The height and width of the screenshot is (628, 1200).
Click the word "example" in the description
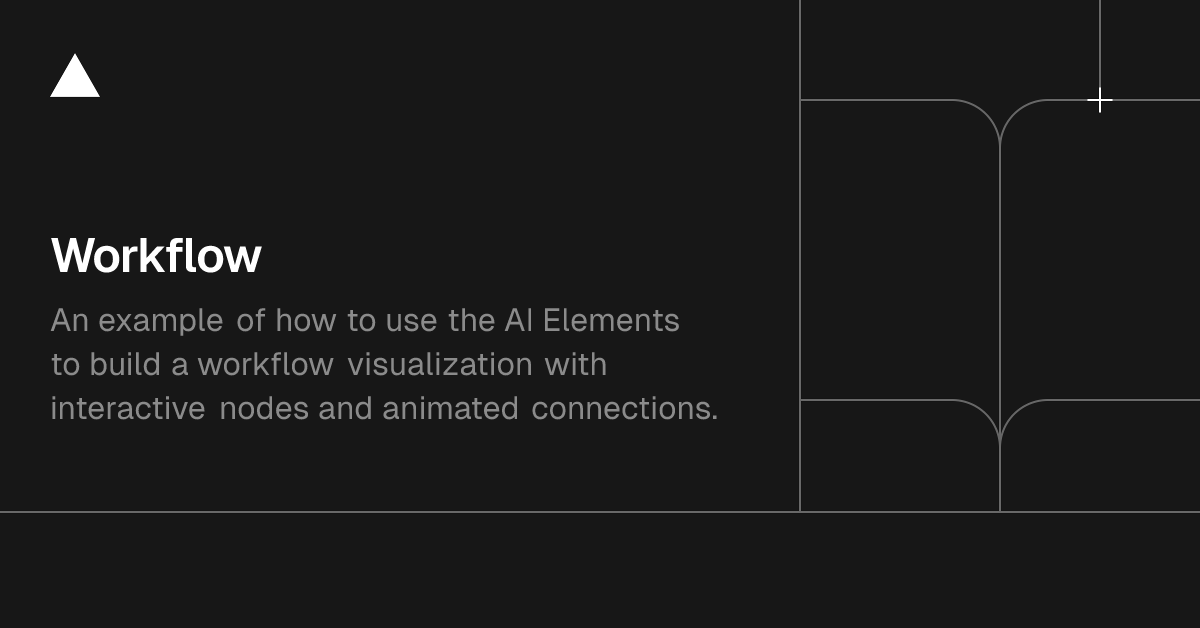(x=161, y=321)
